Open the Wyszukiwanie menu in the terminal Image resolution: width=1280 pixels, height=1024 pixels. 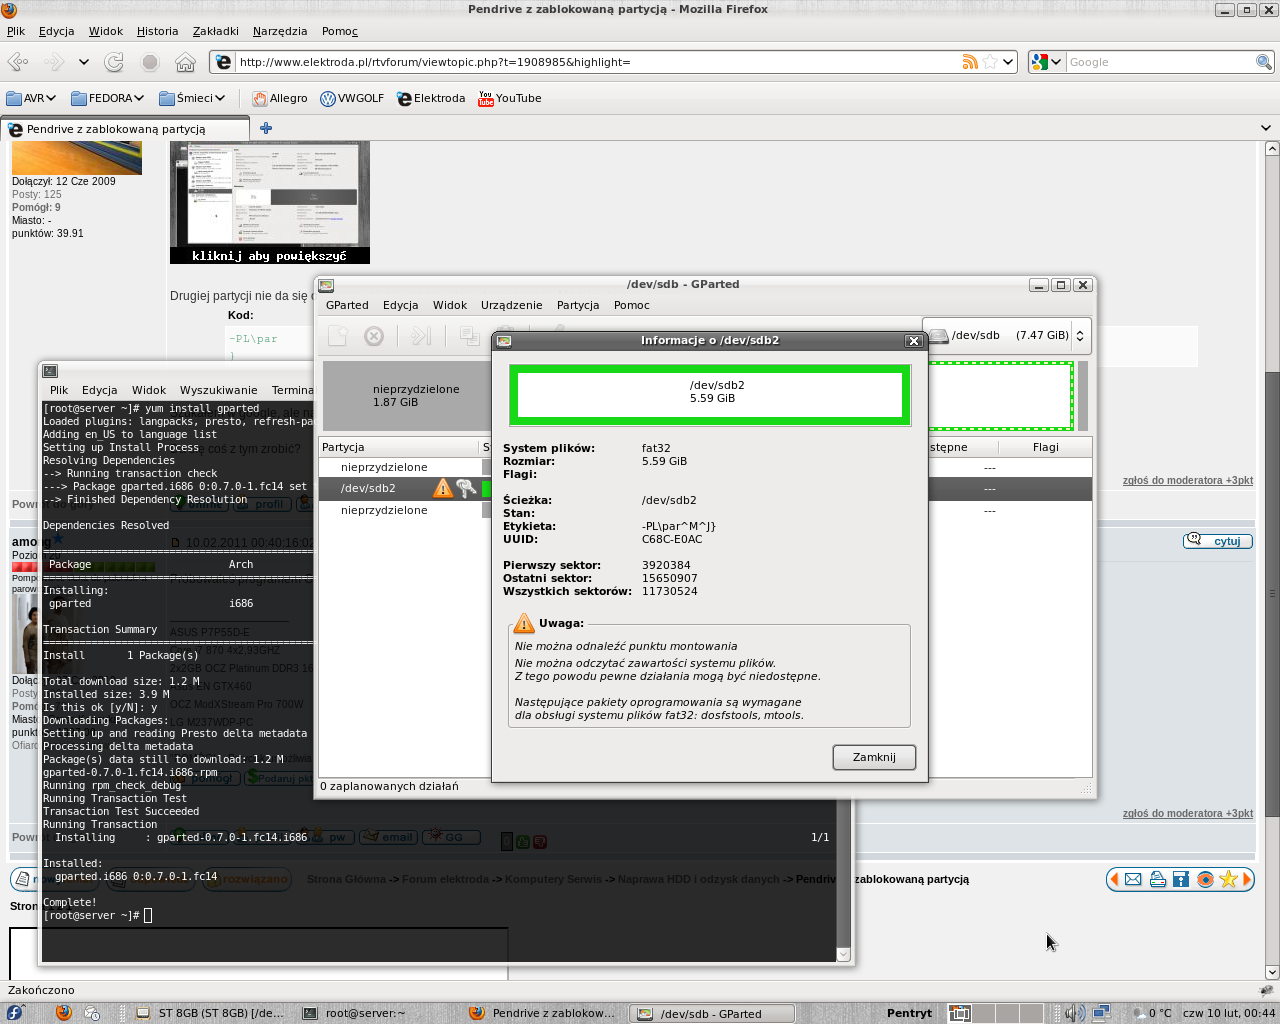219,390
